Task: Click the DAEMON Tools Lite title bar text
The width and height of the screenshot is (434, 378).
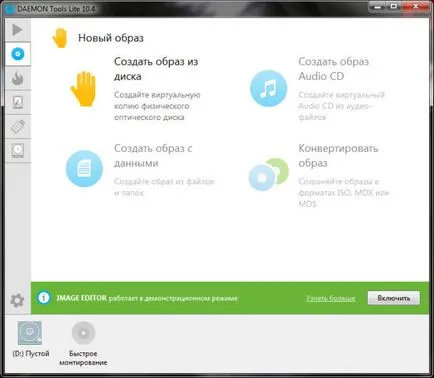Action: 56,9
